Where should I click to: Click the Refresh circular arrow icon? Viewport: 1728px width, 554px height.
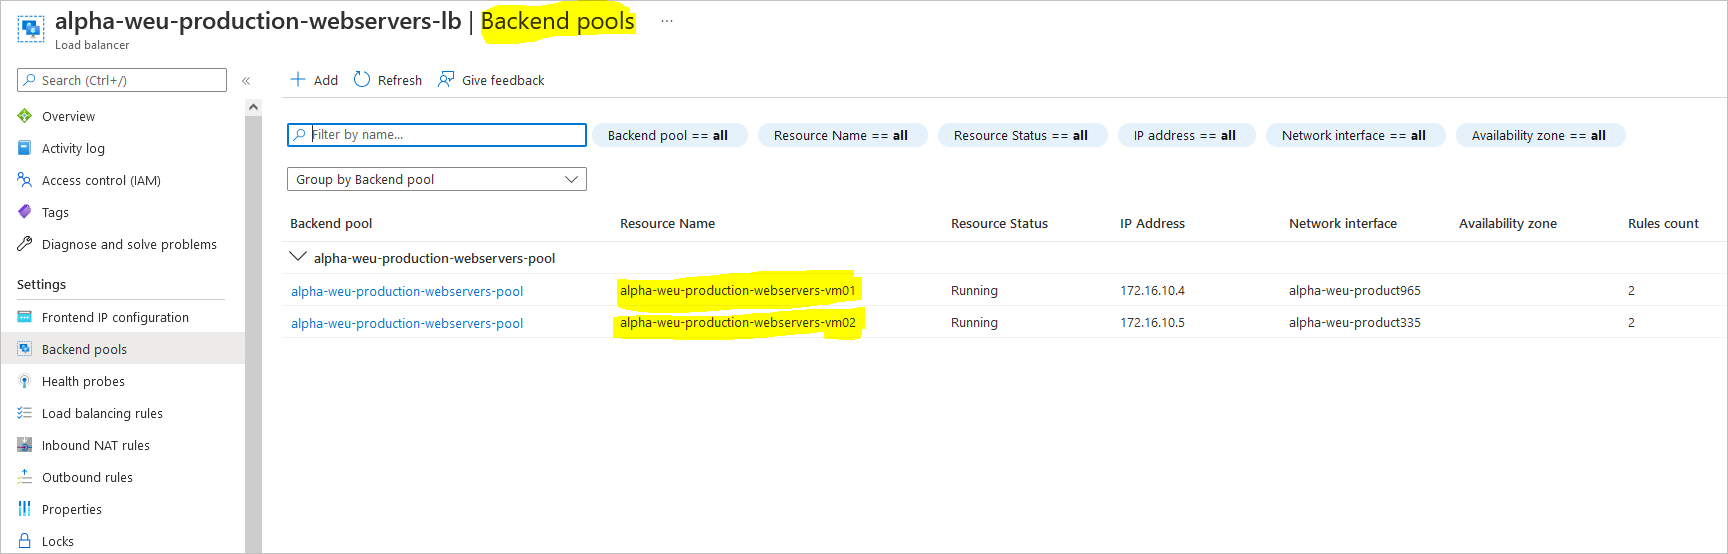coord(362,79)
